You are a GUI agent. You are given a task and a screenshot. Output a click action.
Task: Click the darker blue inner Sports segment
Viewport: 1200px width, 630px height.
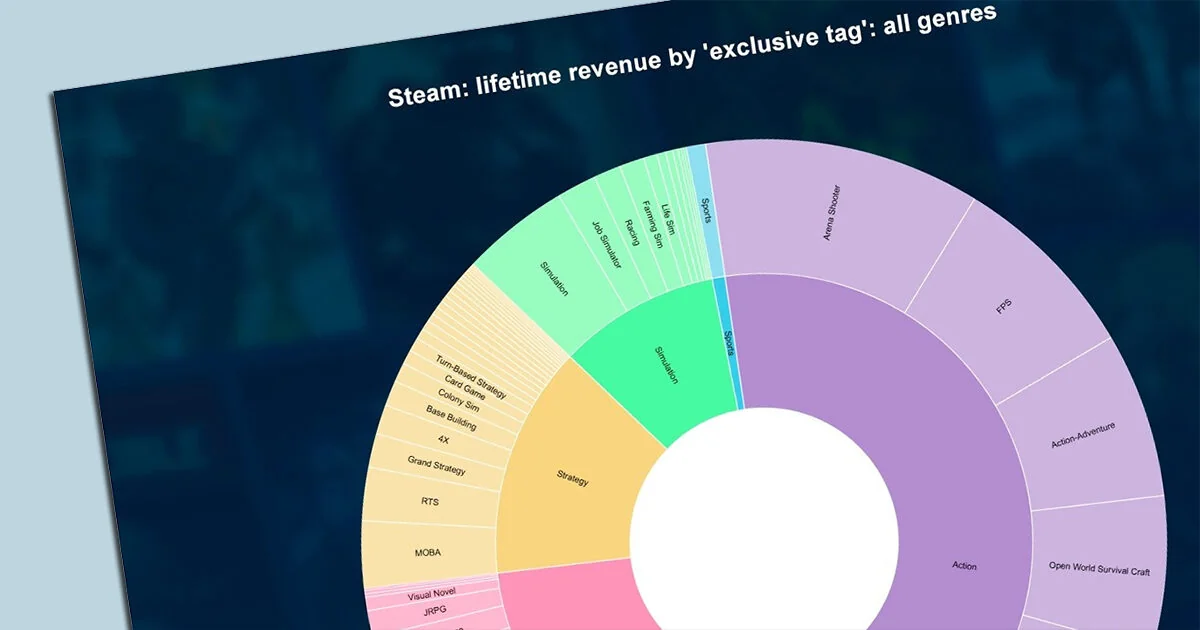[728, 343]
